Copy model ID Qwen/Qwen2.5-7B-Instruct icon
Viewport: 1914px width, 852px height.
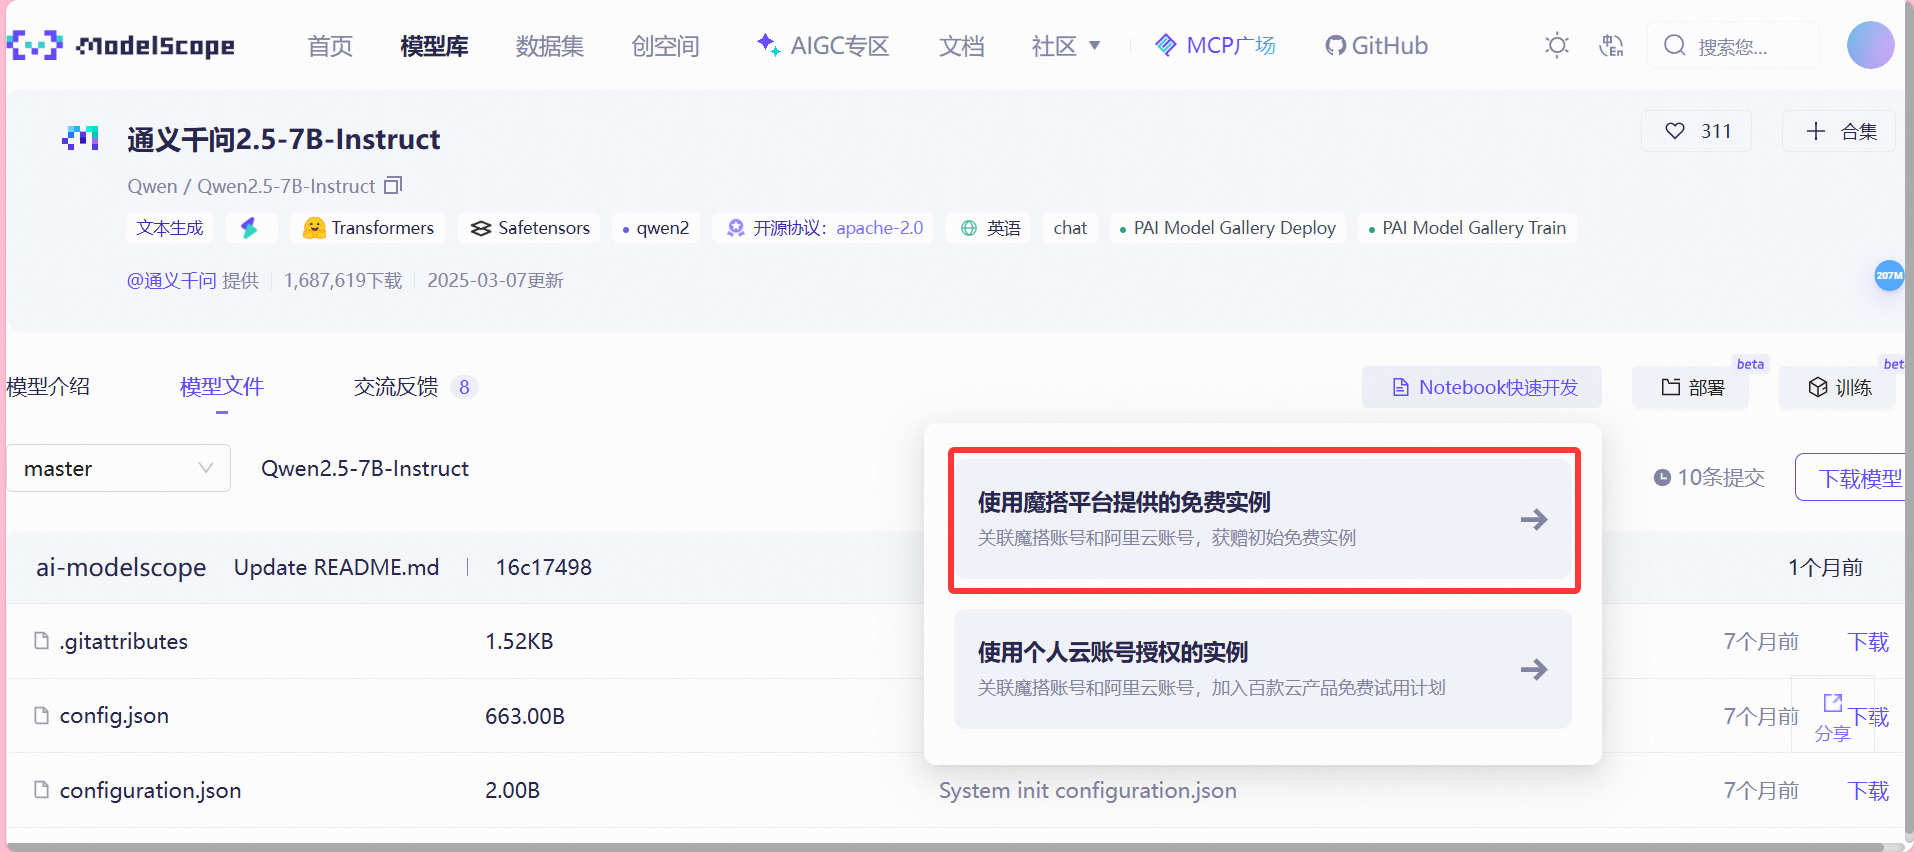click(x=393, y=185)
